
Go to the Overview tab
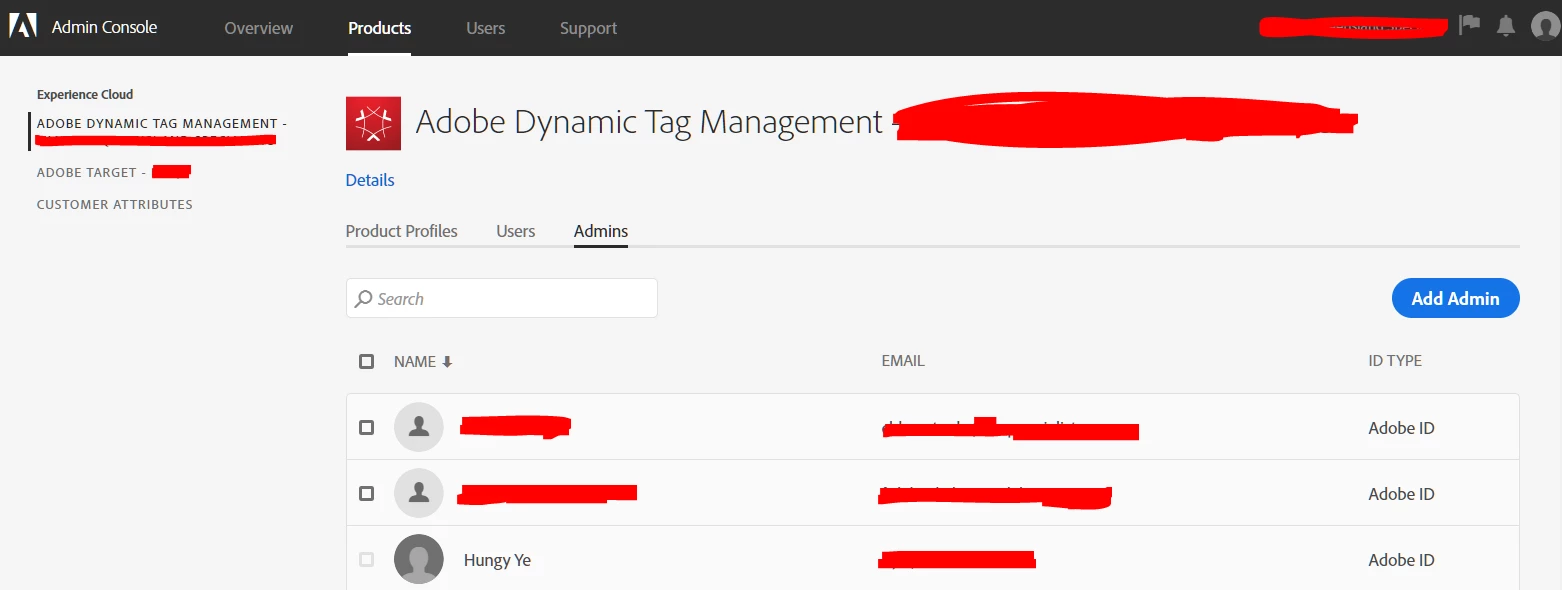coord(259,28)
